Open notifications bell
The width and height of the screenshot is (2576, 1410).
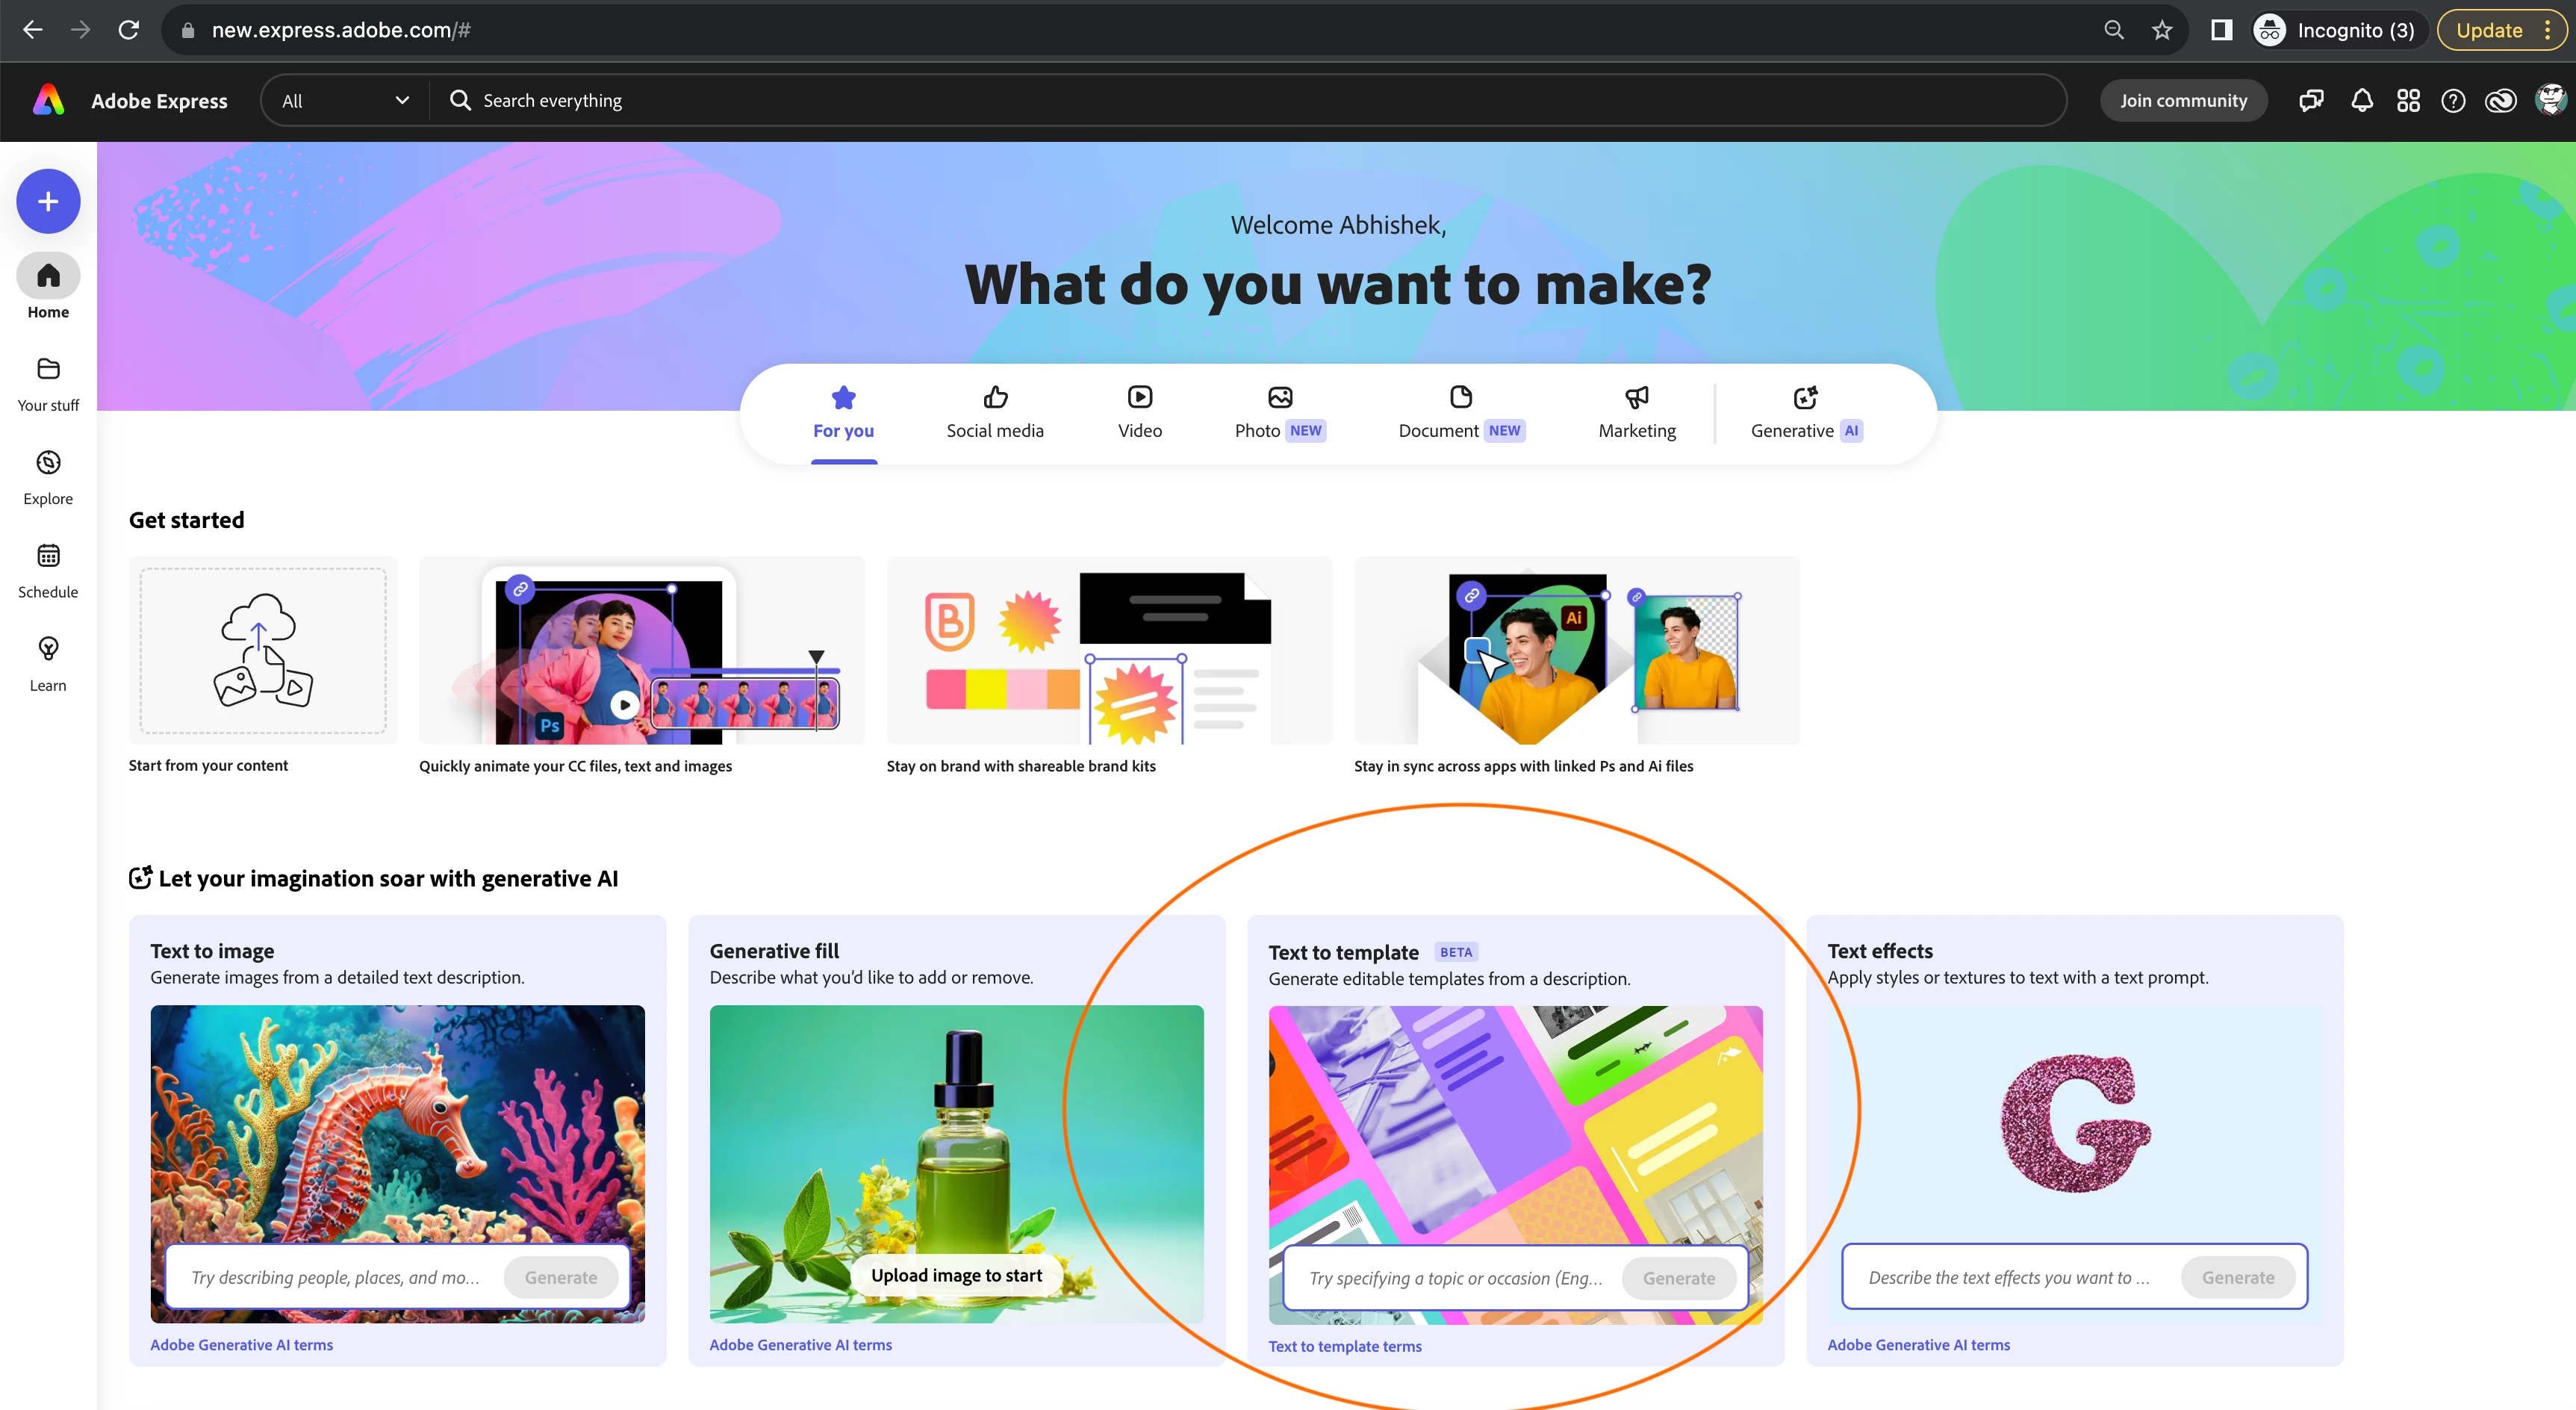[x=2361, y=100]
